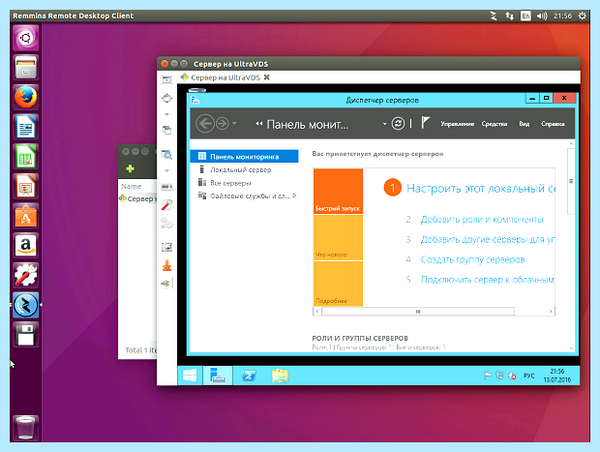Select the 'Что нового' tile
The image size is (600, 452).
[338, 237]
